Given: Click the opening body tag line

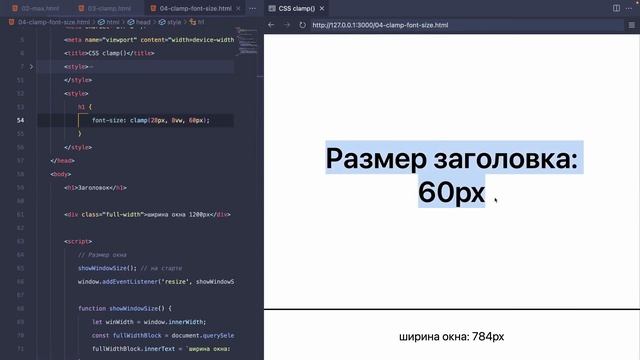Looking at the screenshot, I should coord(60,174).
